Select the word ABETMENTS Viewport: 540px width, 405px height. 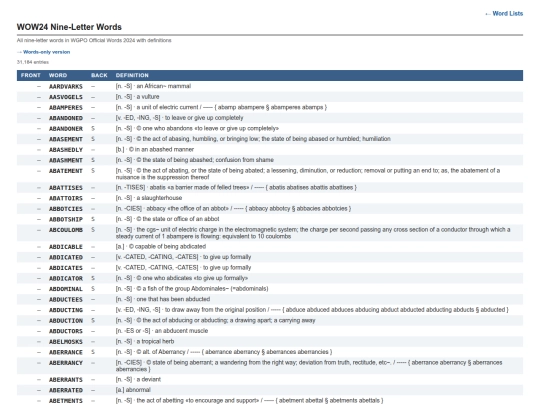click(x=66, y=401)
